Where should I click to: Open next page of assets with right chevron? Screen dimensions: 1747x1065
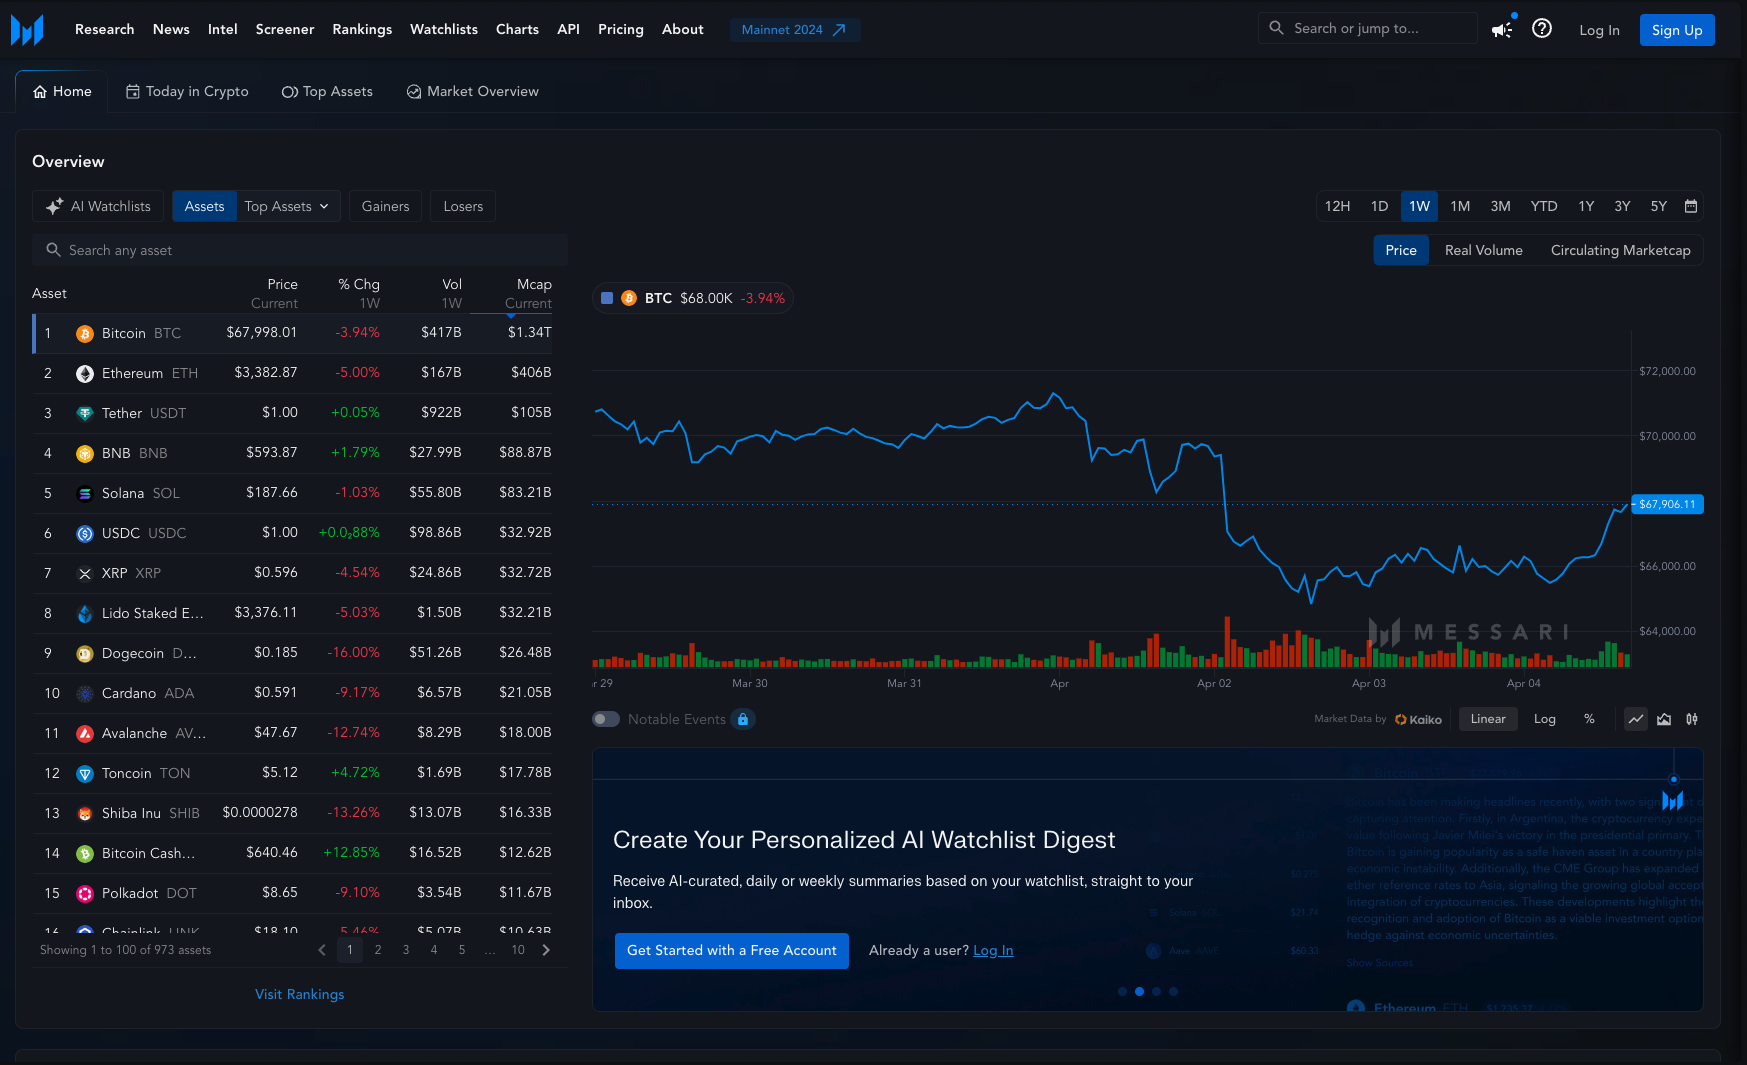coord(545,950)
